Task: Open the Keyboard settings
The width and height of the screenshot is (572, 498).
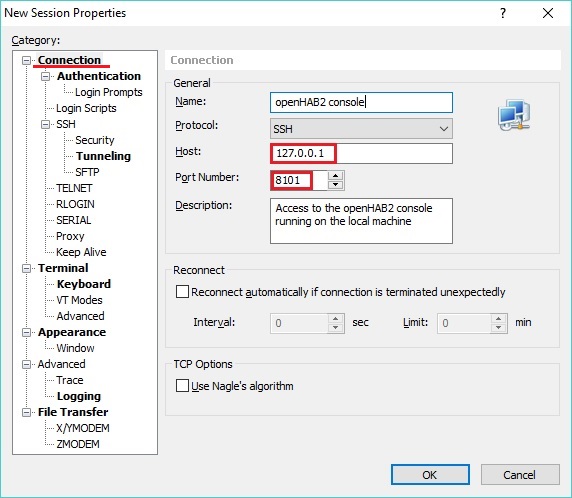Action: [84, 284]
